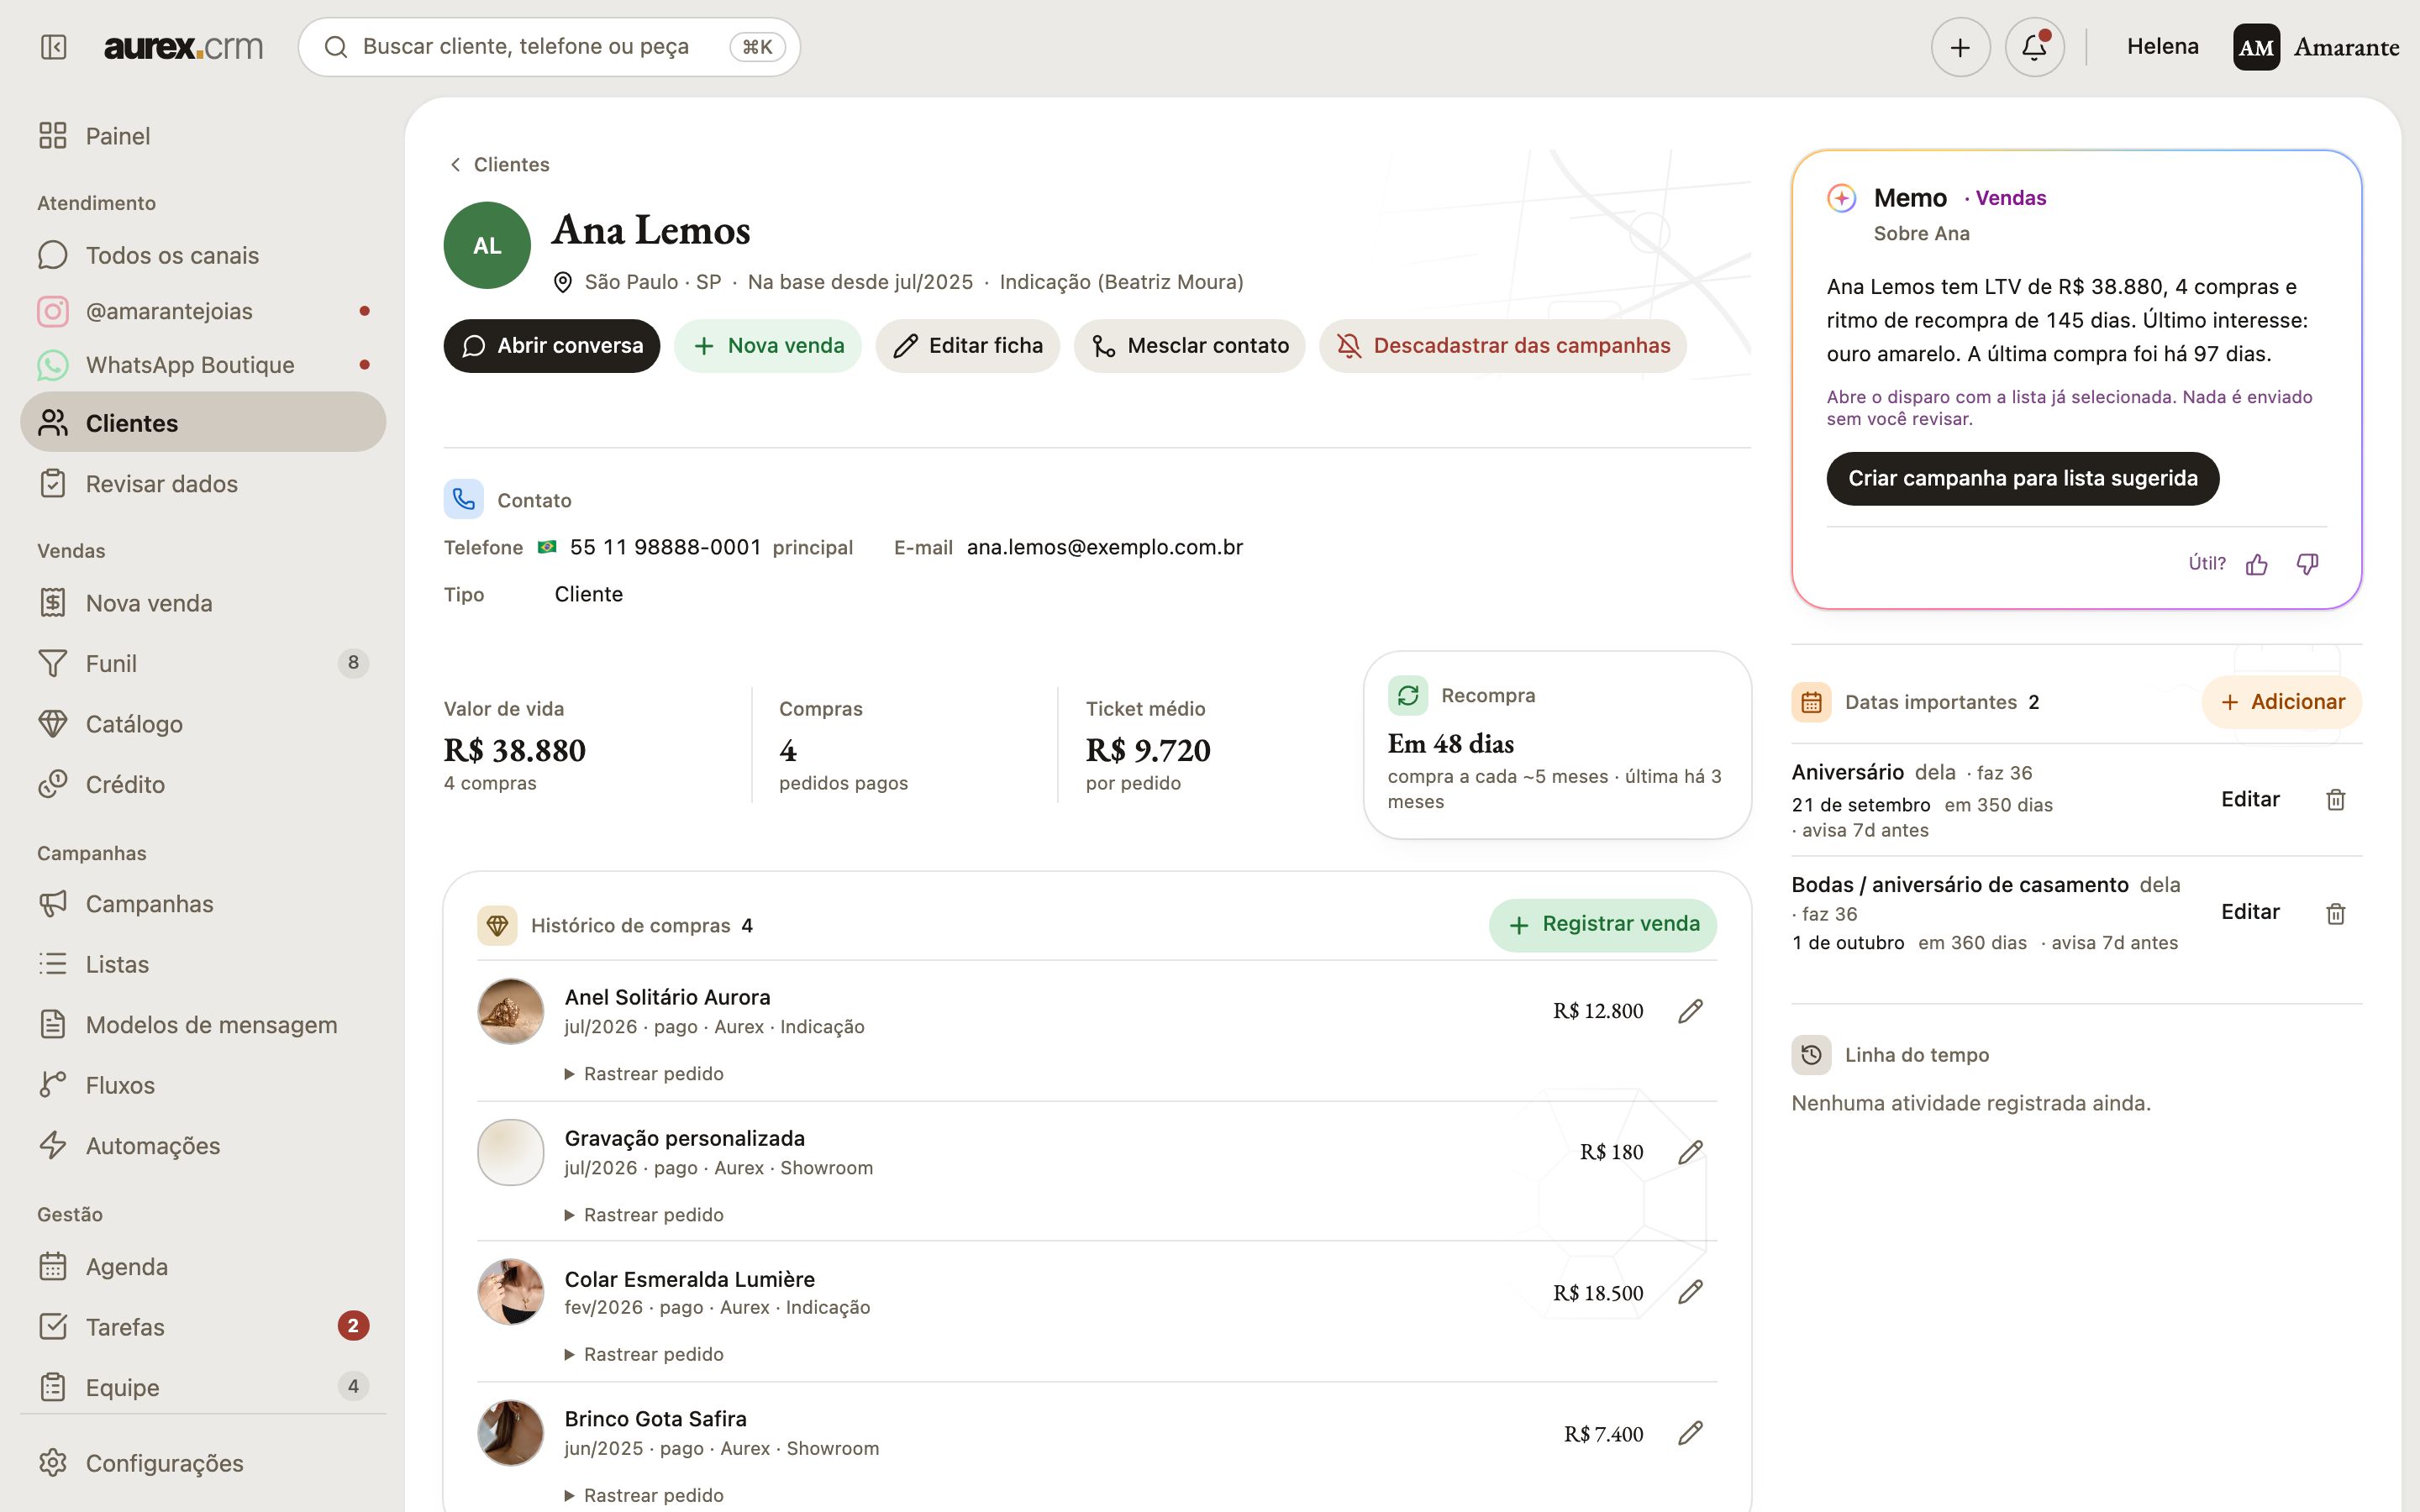Click the Datas importantes calendar icon
The height and width of the screenshot is (1512, 2420).
coord(1811,702)
